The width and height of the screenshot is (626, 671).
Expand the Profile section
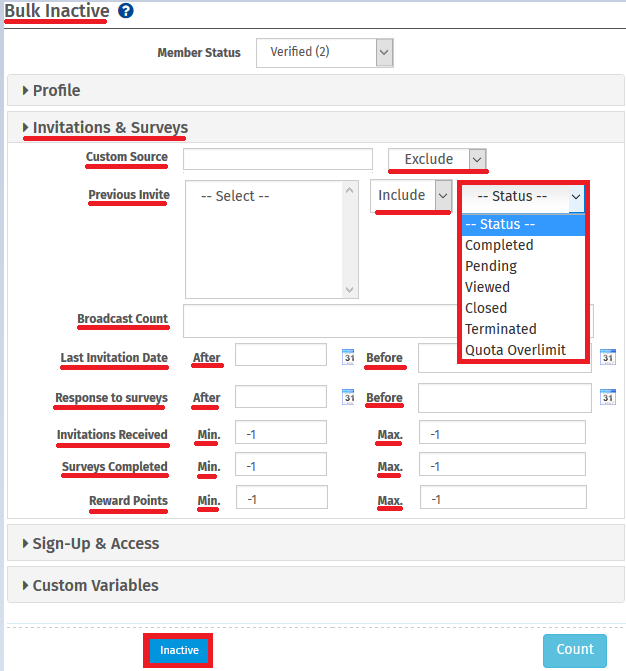pyautogui.click(x=57, y=90)
